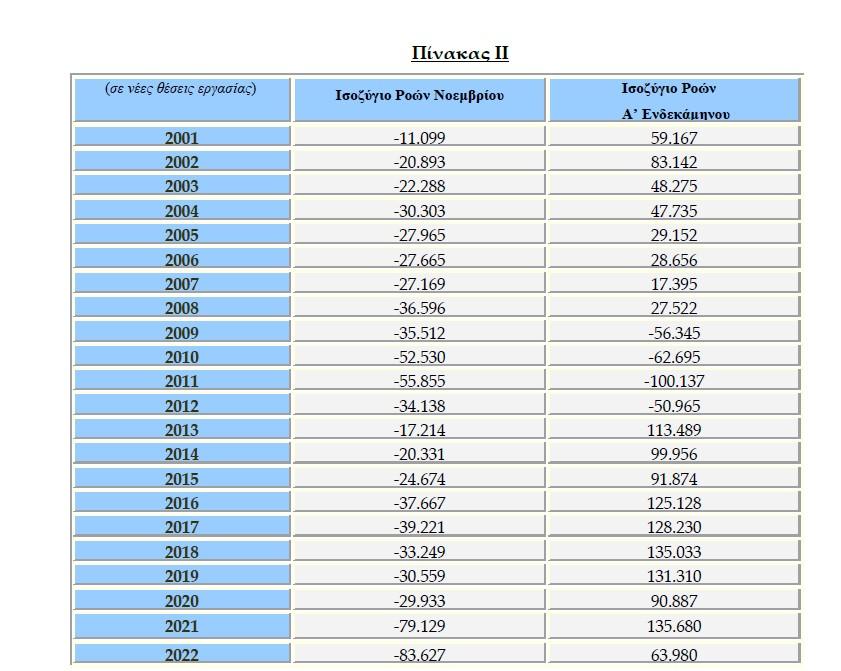Click the 2009 year row label
Image resolution: width=841 pixels, height=671 pixels.
182,331
